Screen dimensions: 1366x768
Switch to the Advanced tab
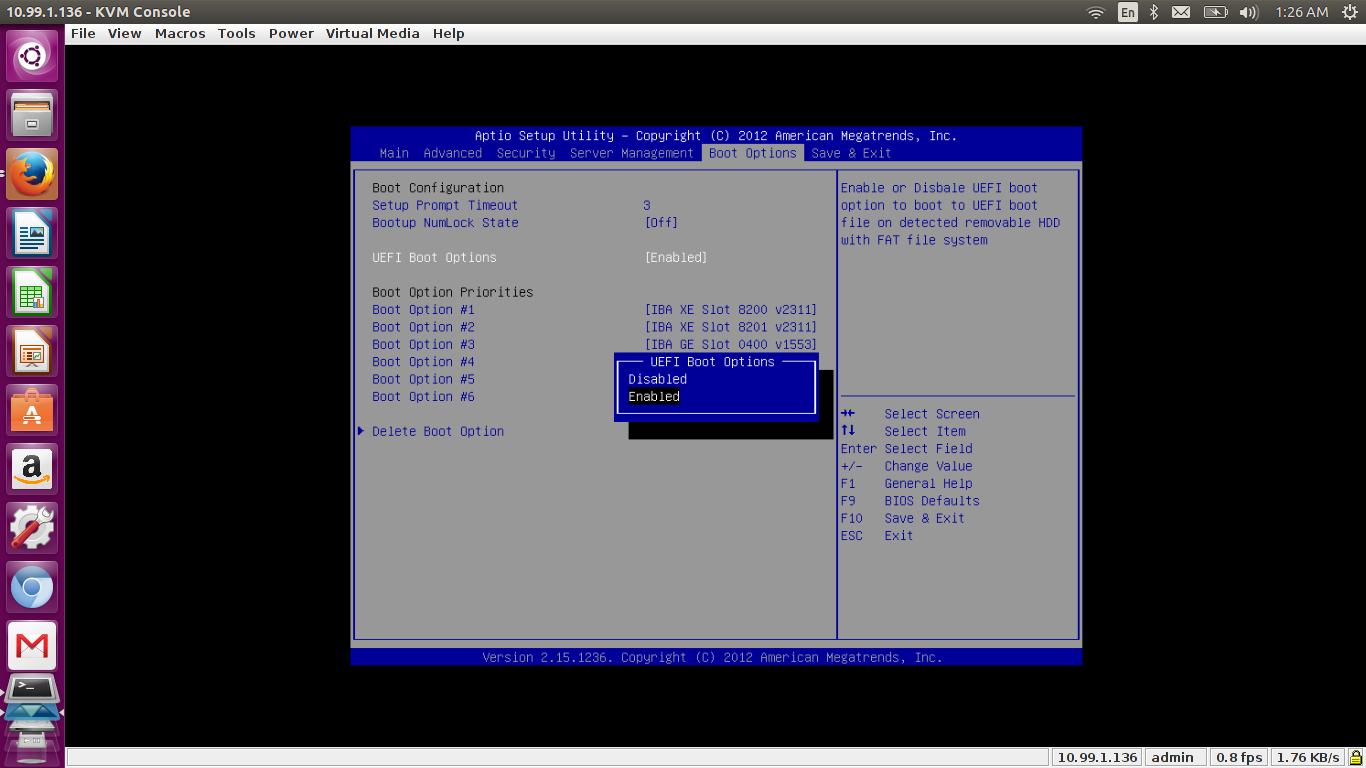tap(453, 153)
